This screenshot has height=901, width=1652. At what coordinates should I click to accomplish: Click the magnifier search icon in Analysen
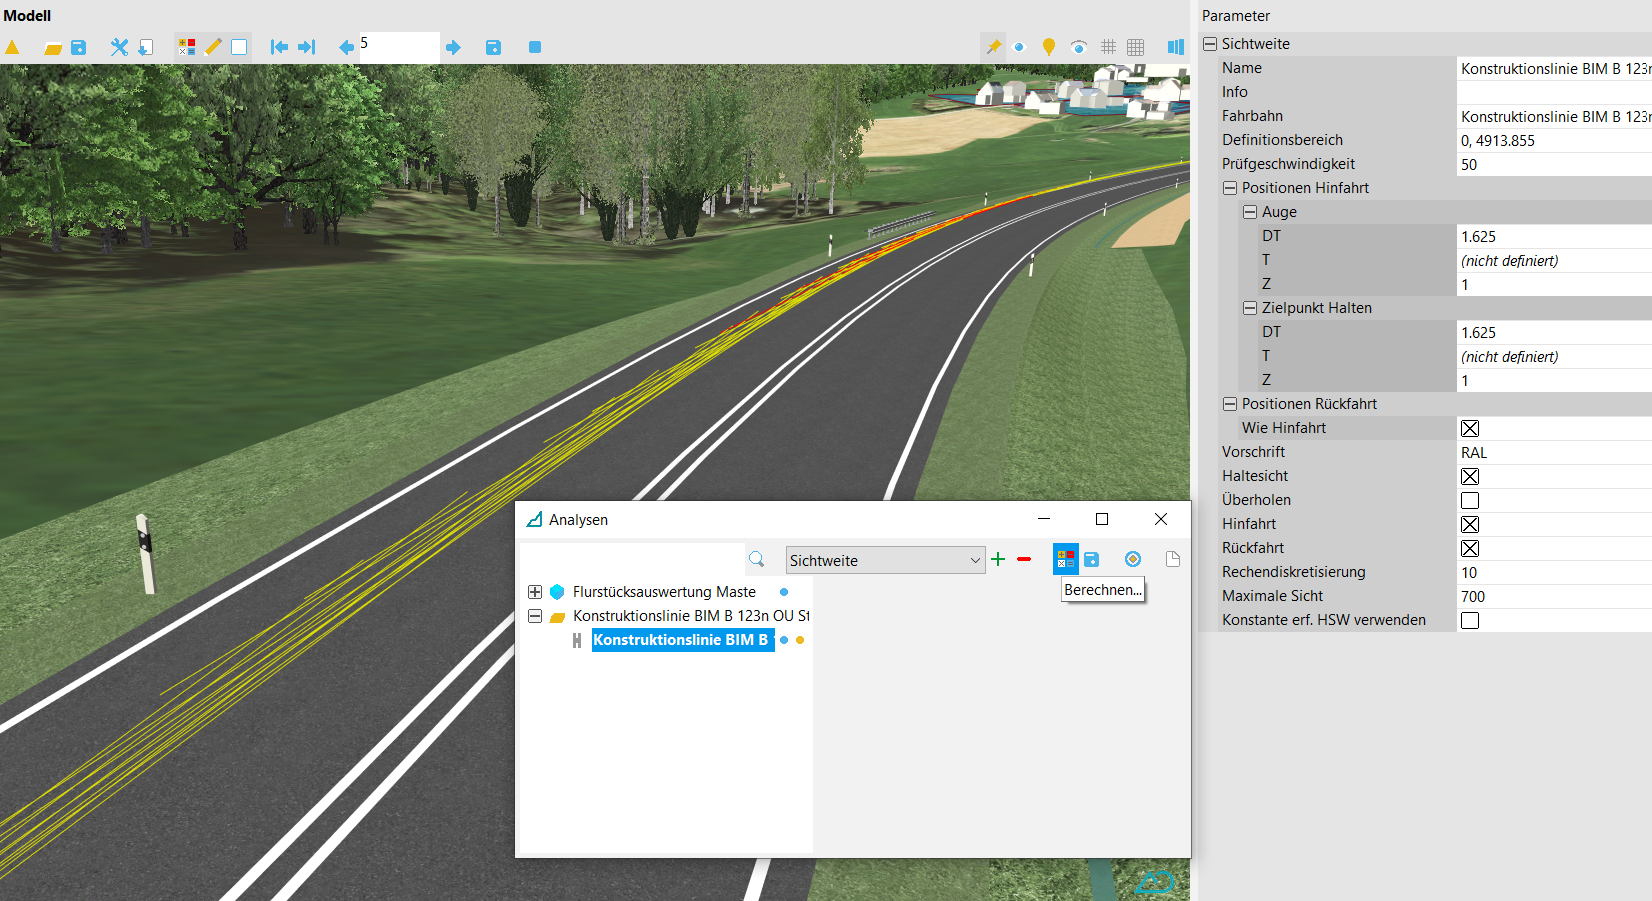757,559
